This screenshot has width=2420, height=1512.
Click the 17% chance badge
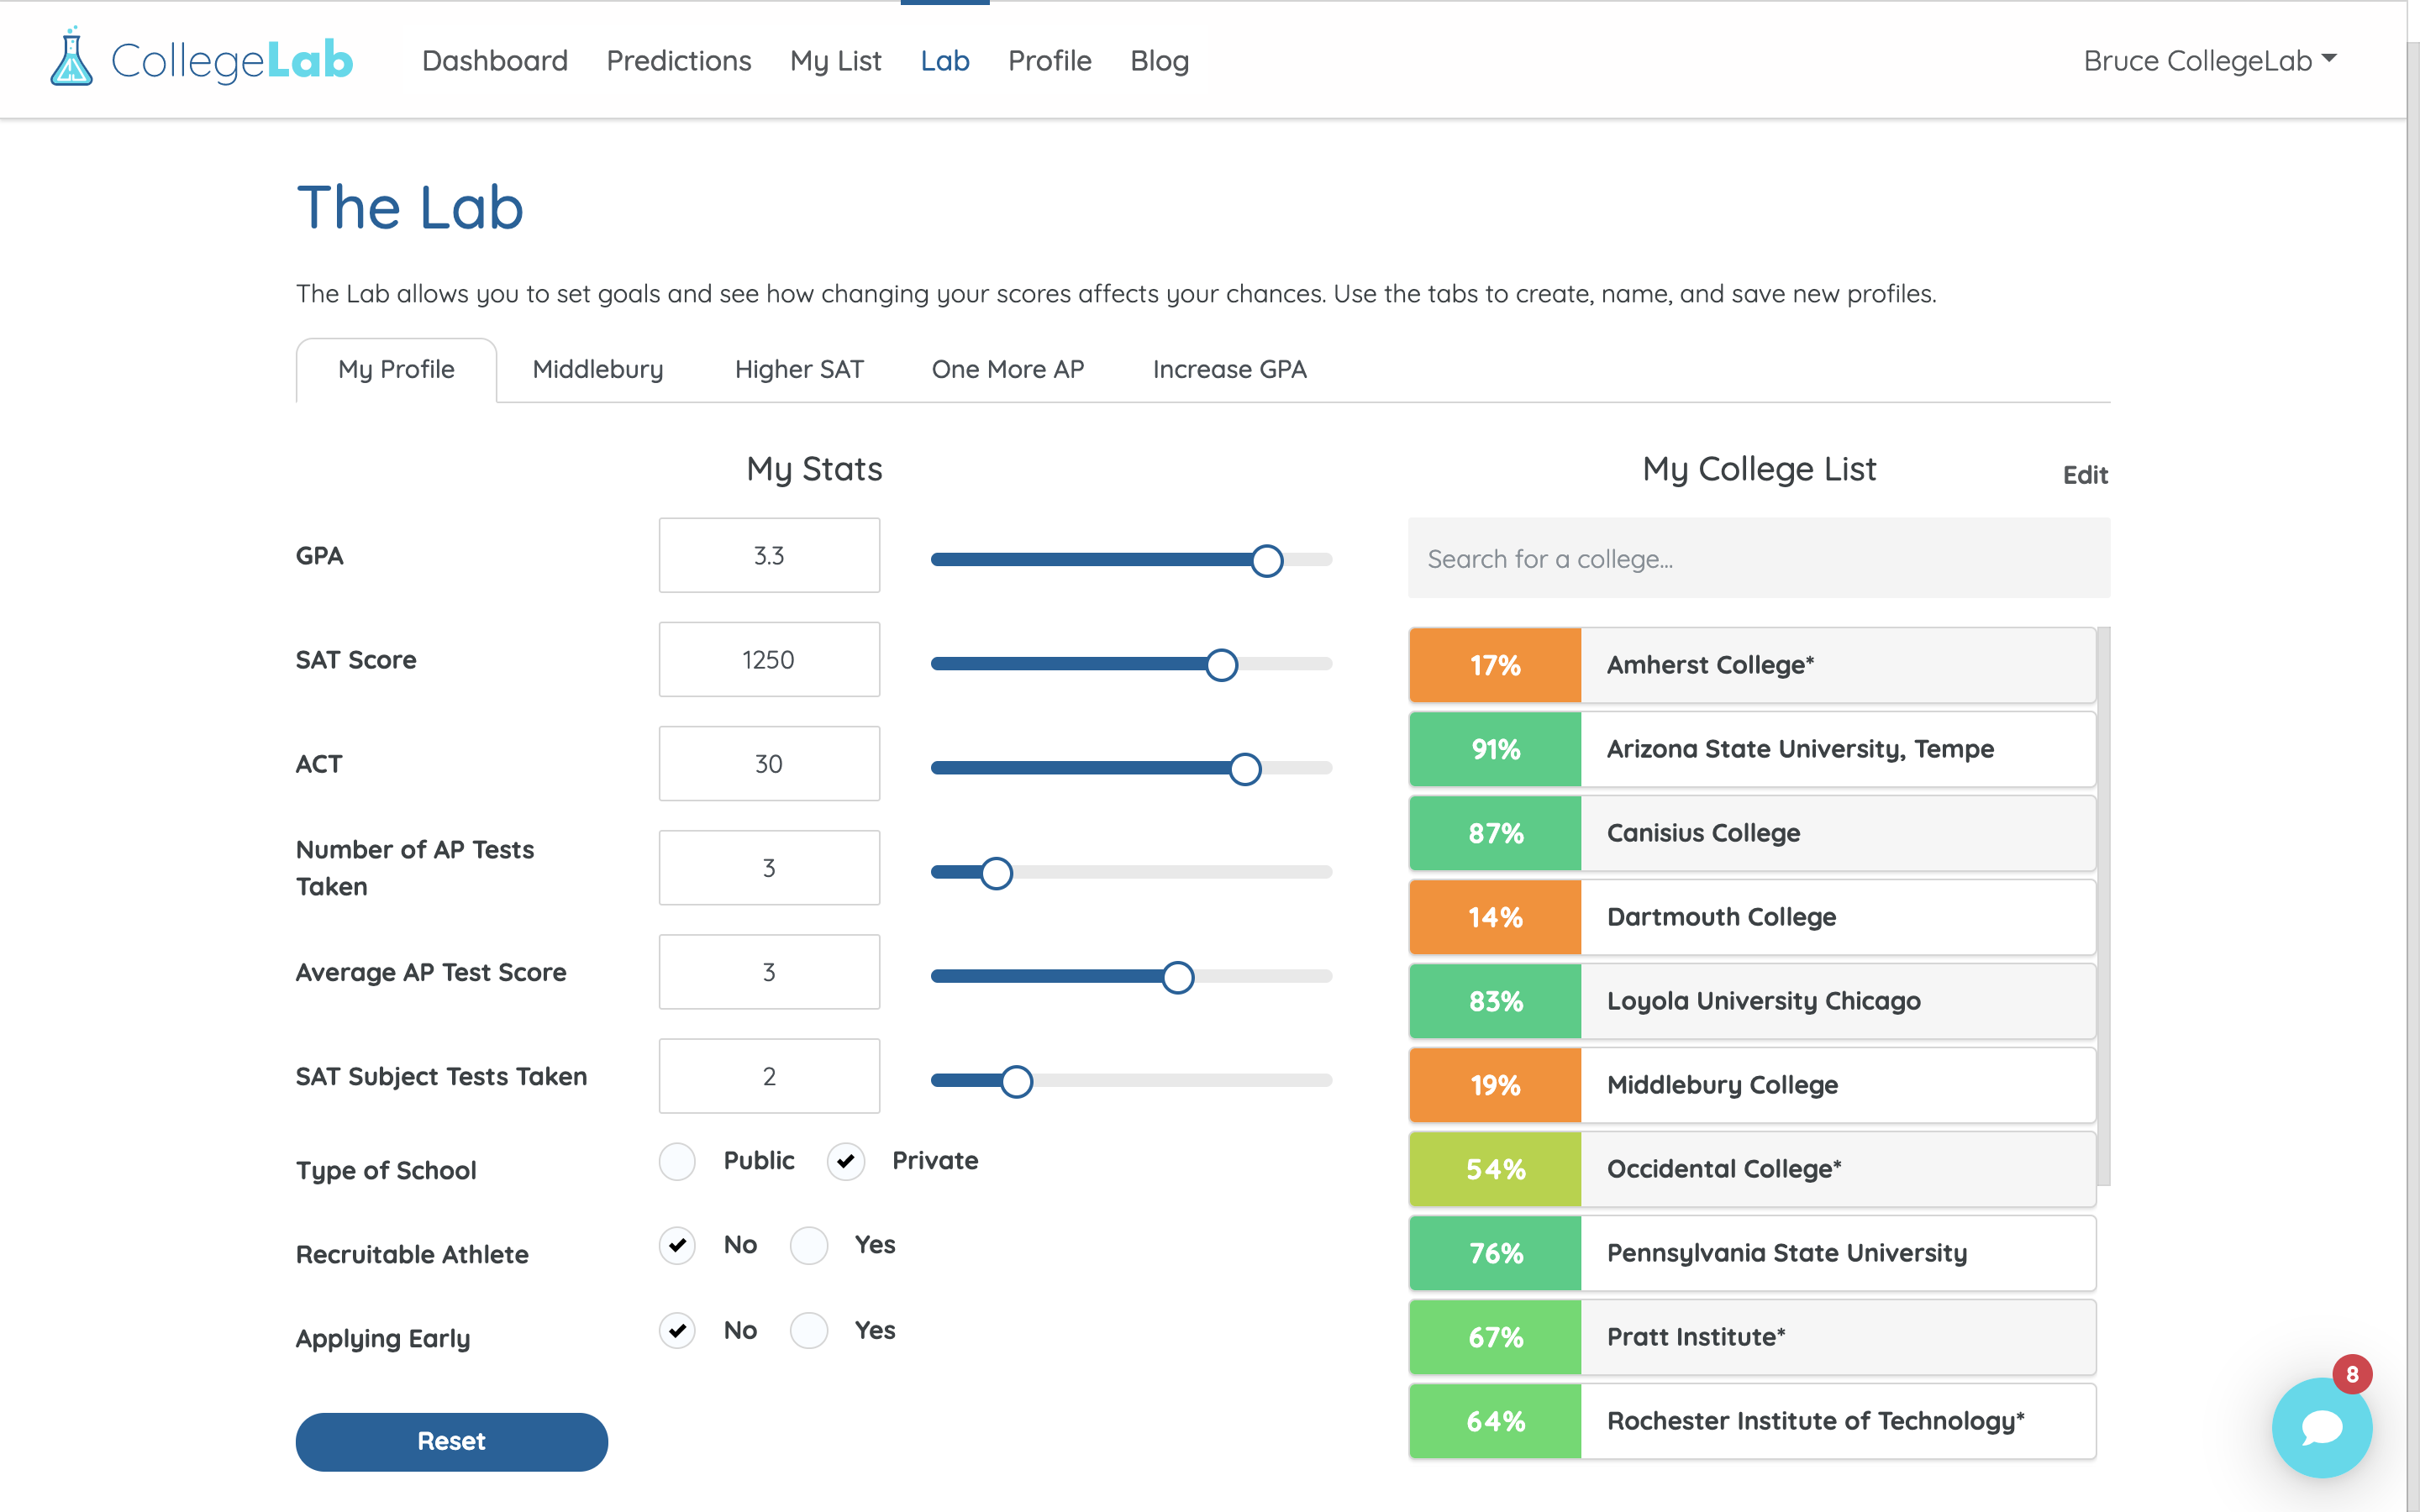[1495, 665]
